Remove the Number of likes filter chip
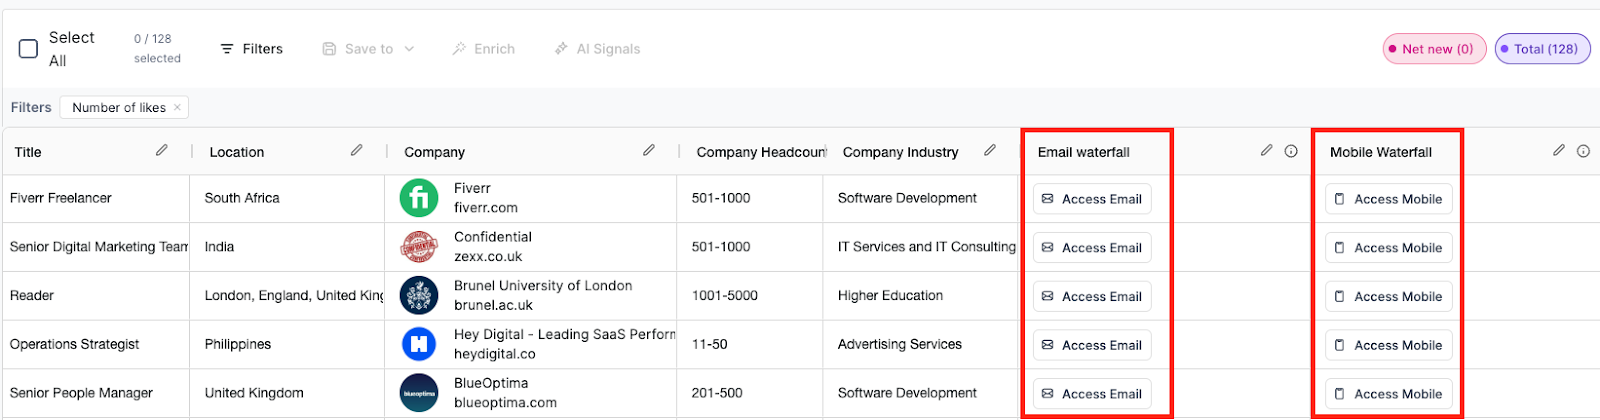 tap(177, 107)
